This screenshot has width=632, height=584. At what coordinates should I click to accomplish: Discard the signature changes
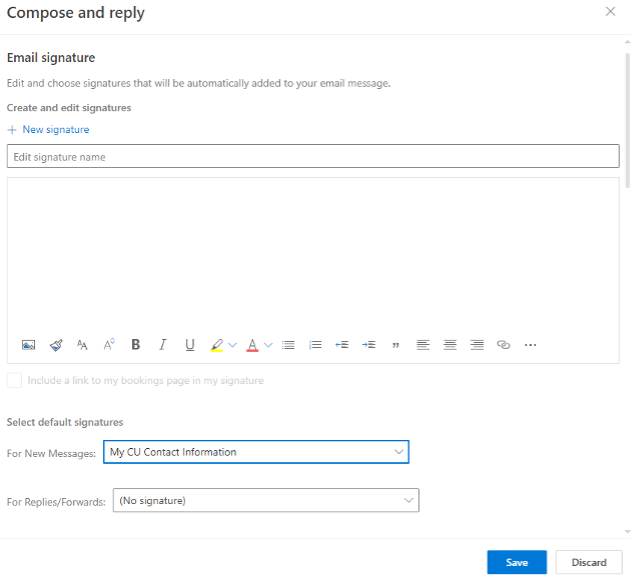pos(589,562)
